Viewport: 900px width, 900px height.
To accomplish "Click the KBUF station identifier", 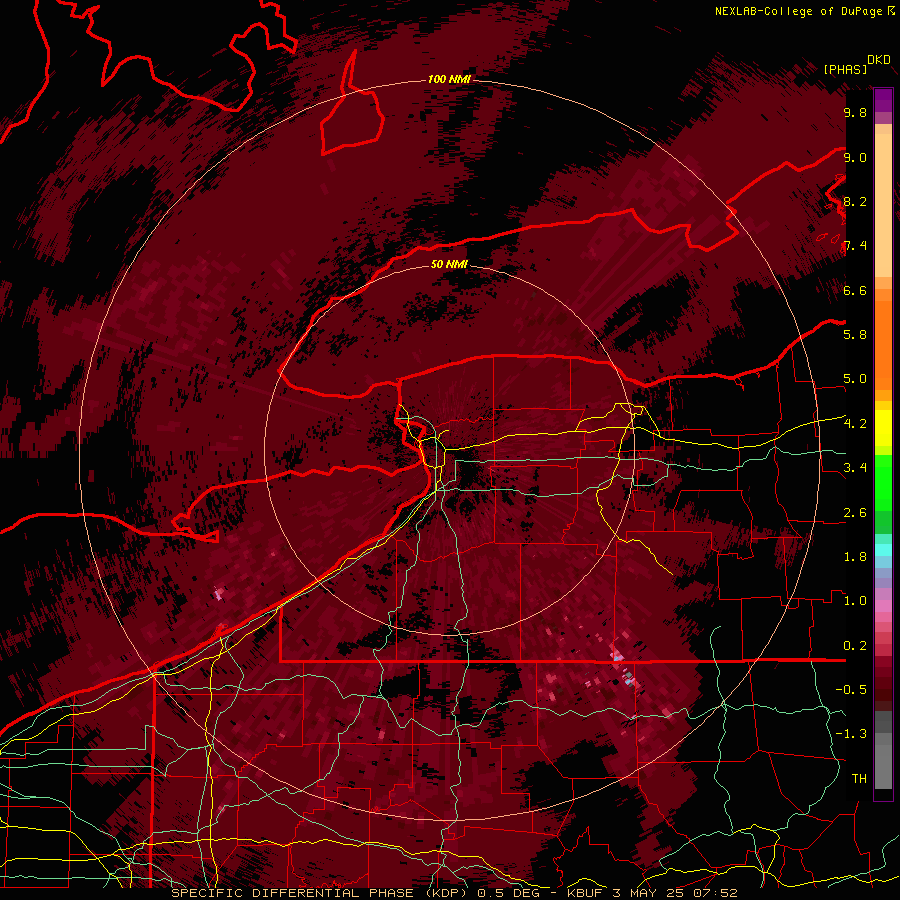I will coord(585,893).
